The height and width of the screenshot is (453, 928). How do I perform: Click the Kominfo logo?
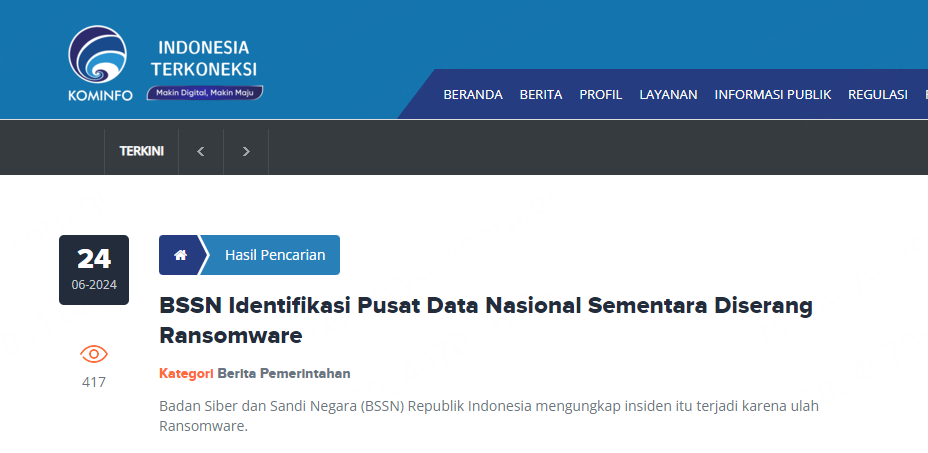[100, 63]
